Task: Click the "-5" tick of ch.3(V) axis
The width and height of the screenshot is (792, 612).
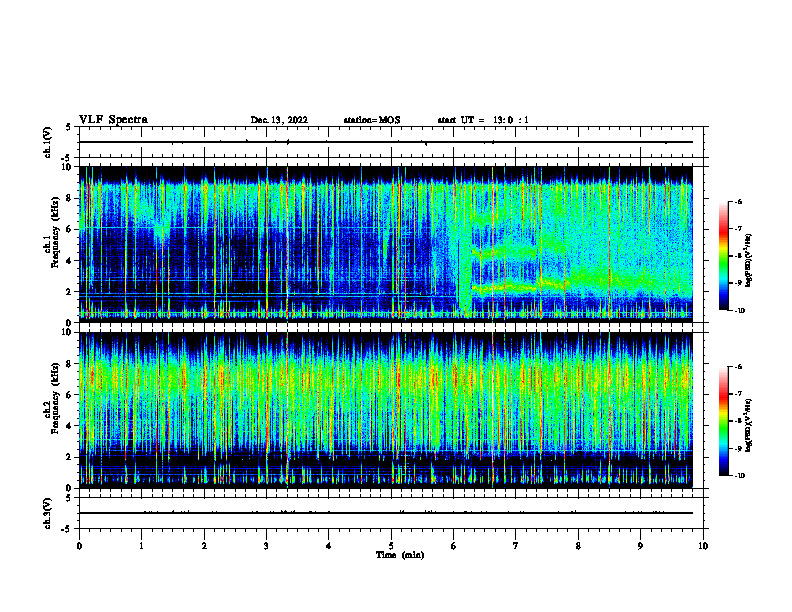Action: pos(68,529)
